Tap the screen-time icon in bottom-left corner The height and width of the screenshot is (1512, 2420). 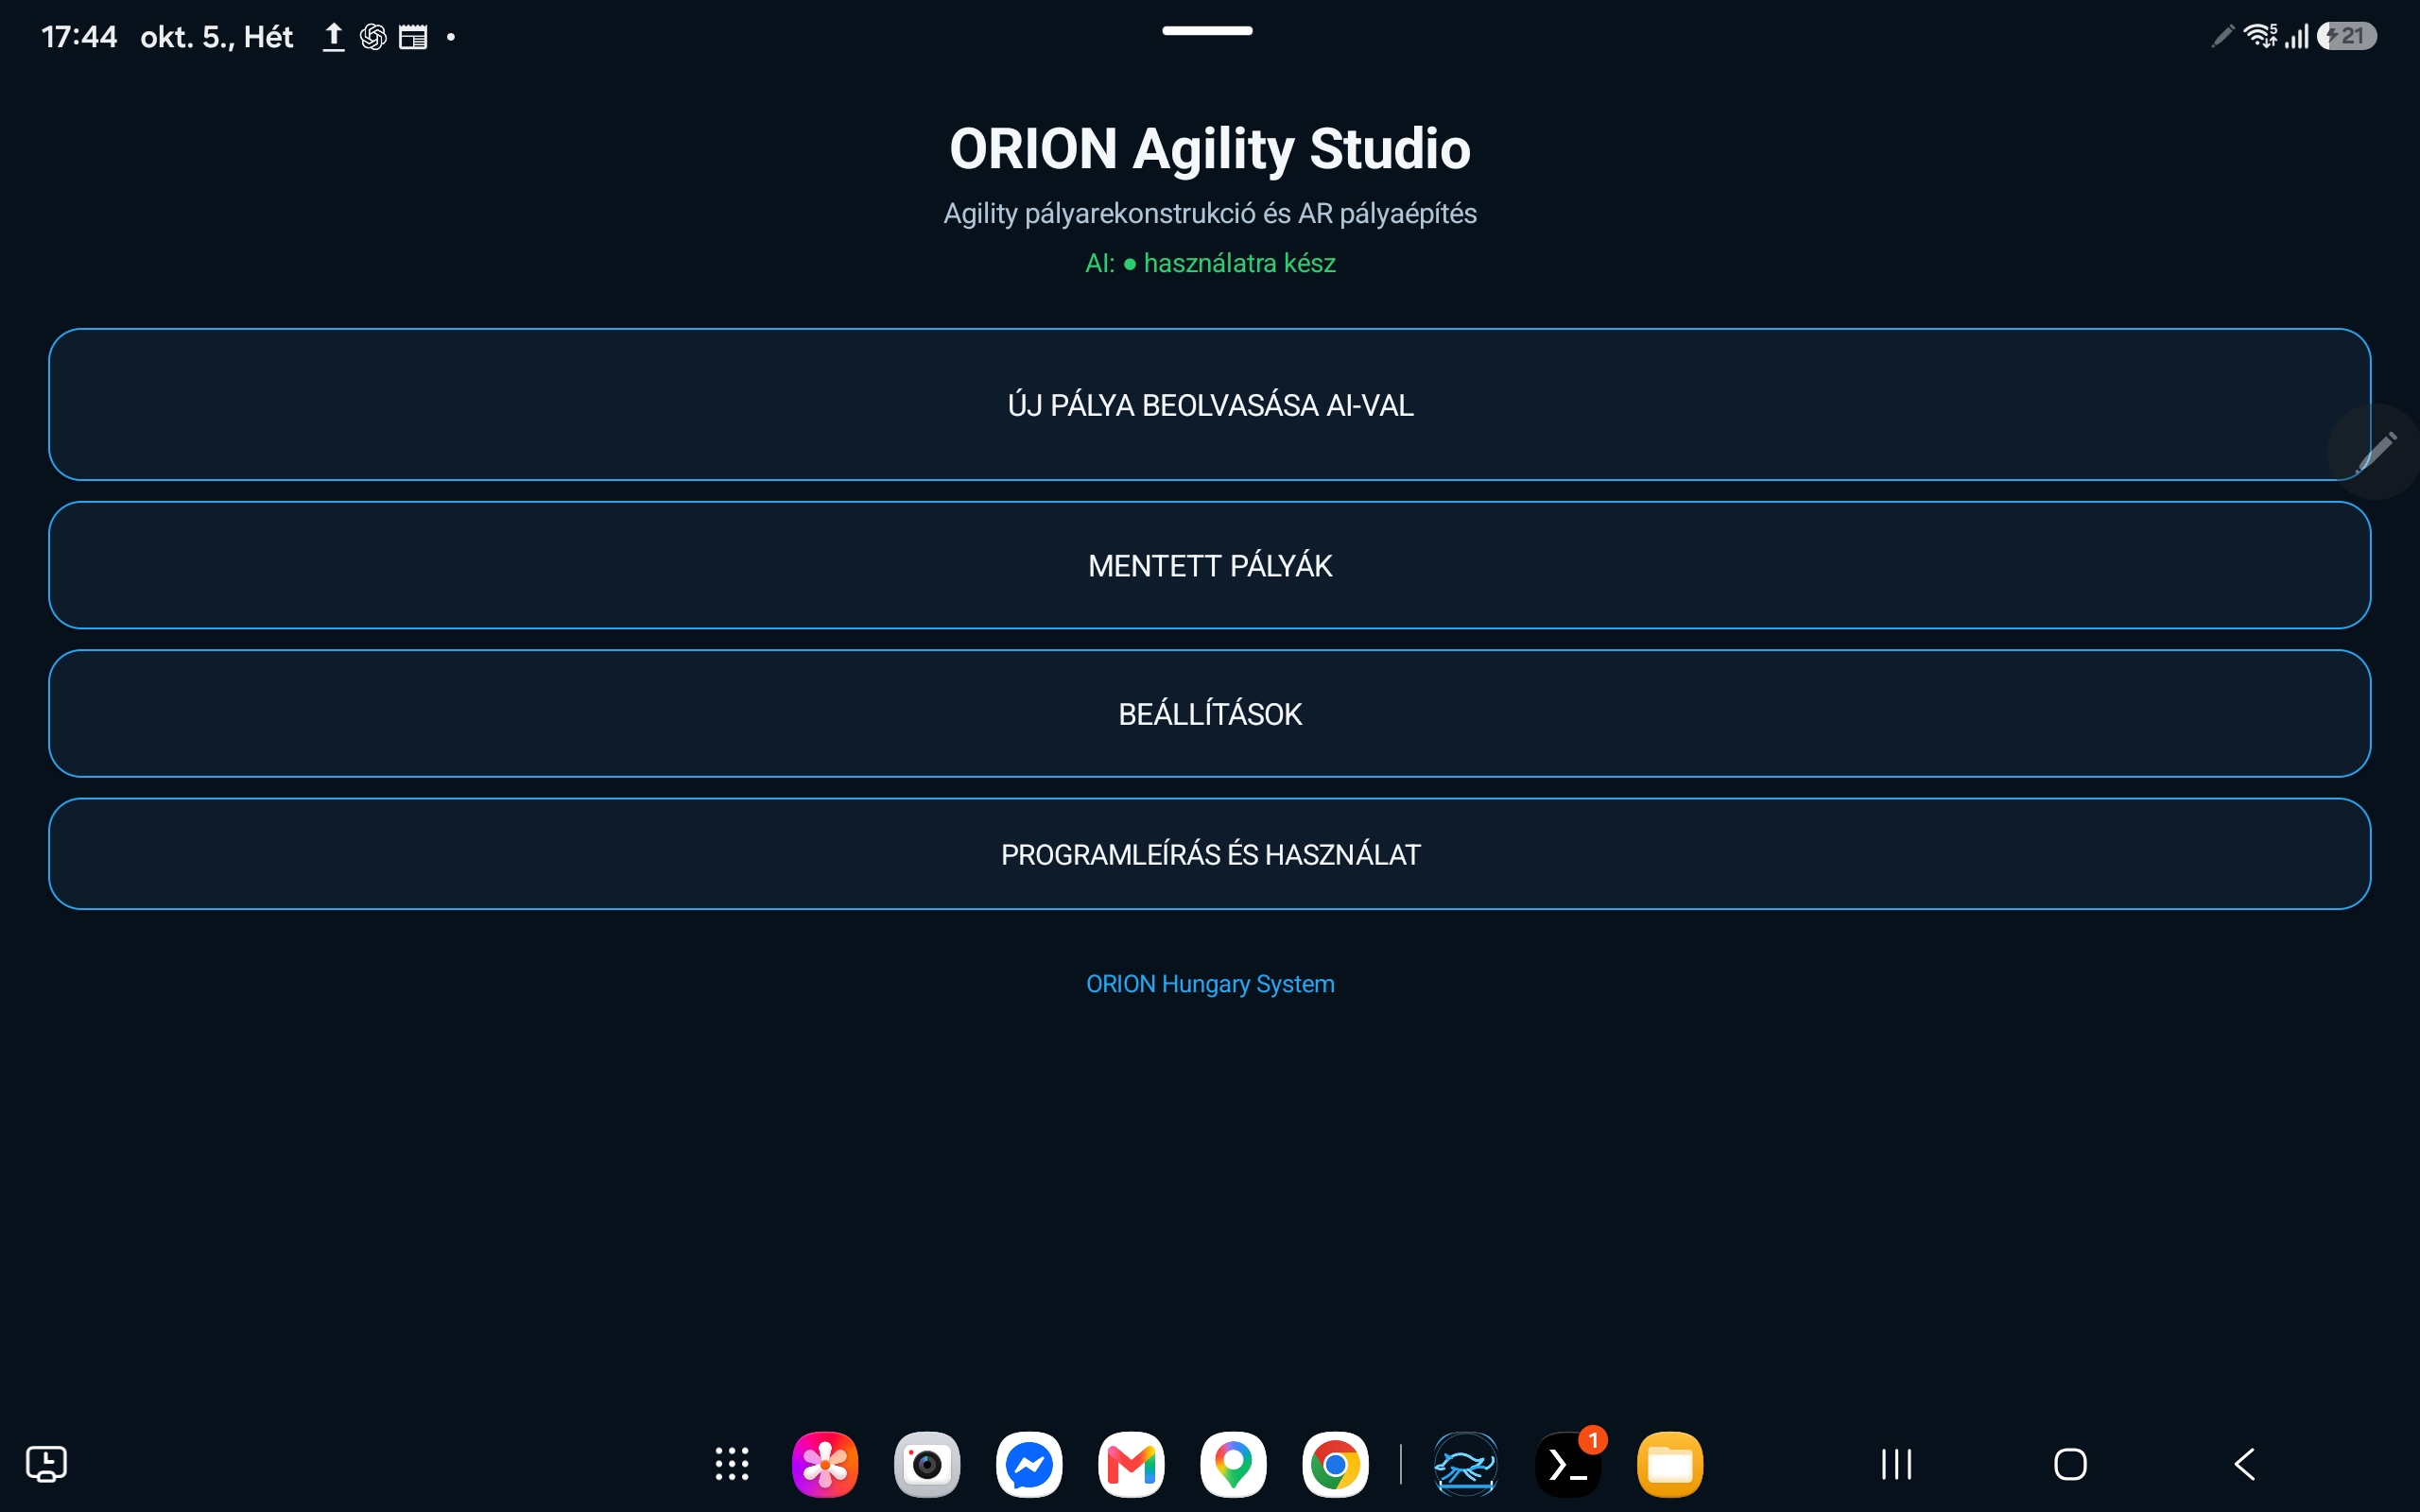click(46, 1464)
